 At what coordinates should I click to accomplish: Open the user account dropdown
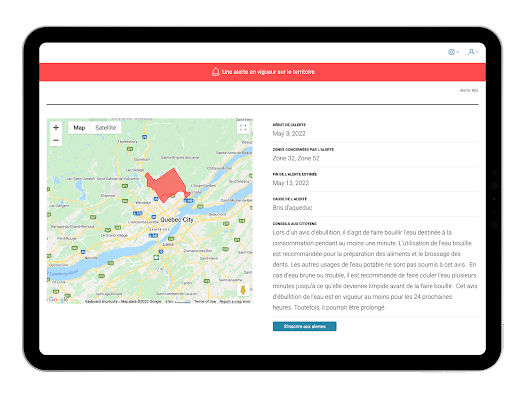click(473, 52)
